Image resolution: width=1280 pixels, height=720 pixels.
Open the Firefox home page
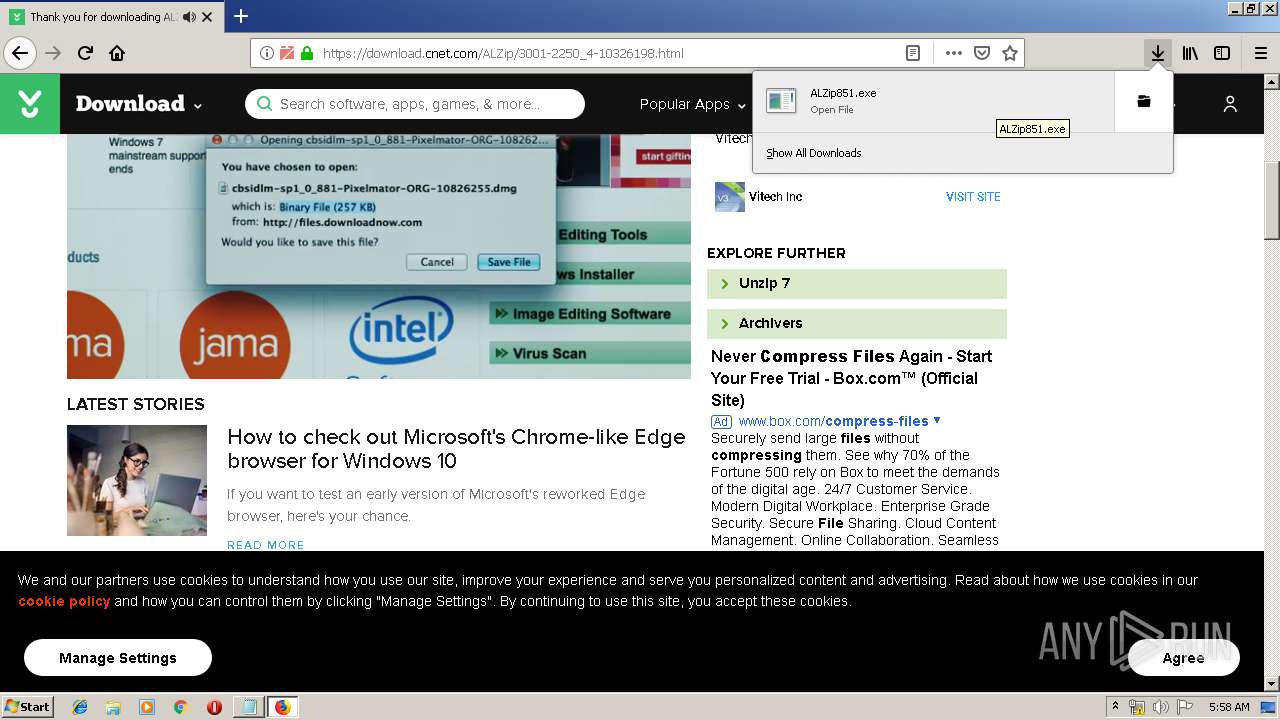117,53
